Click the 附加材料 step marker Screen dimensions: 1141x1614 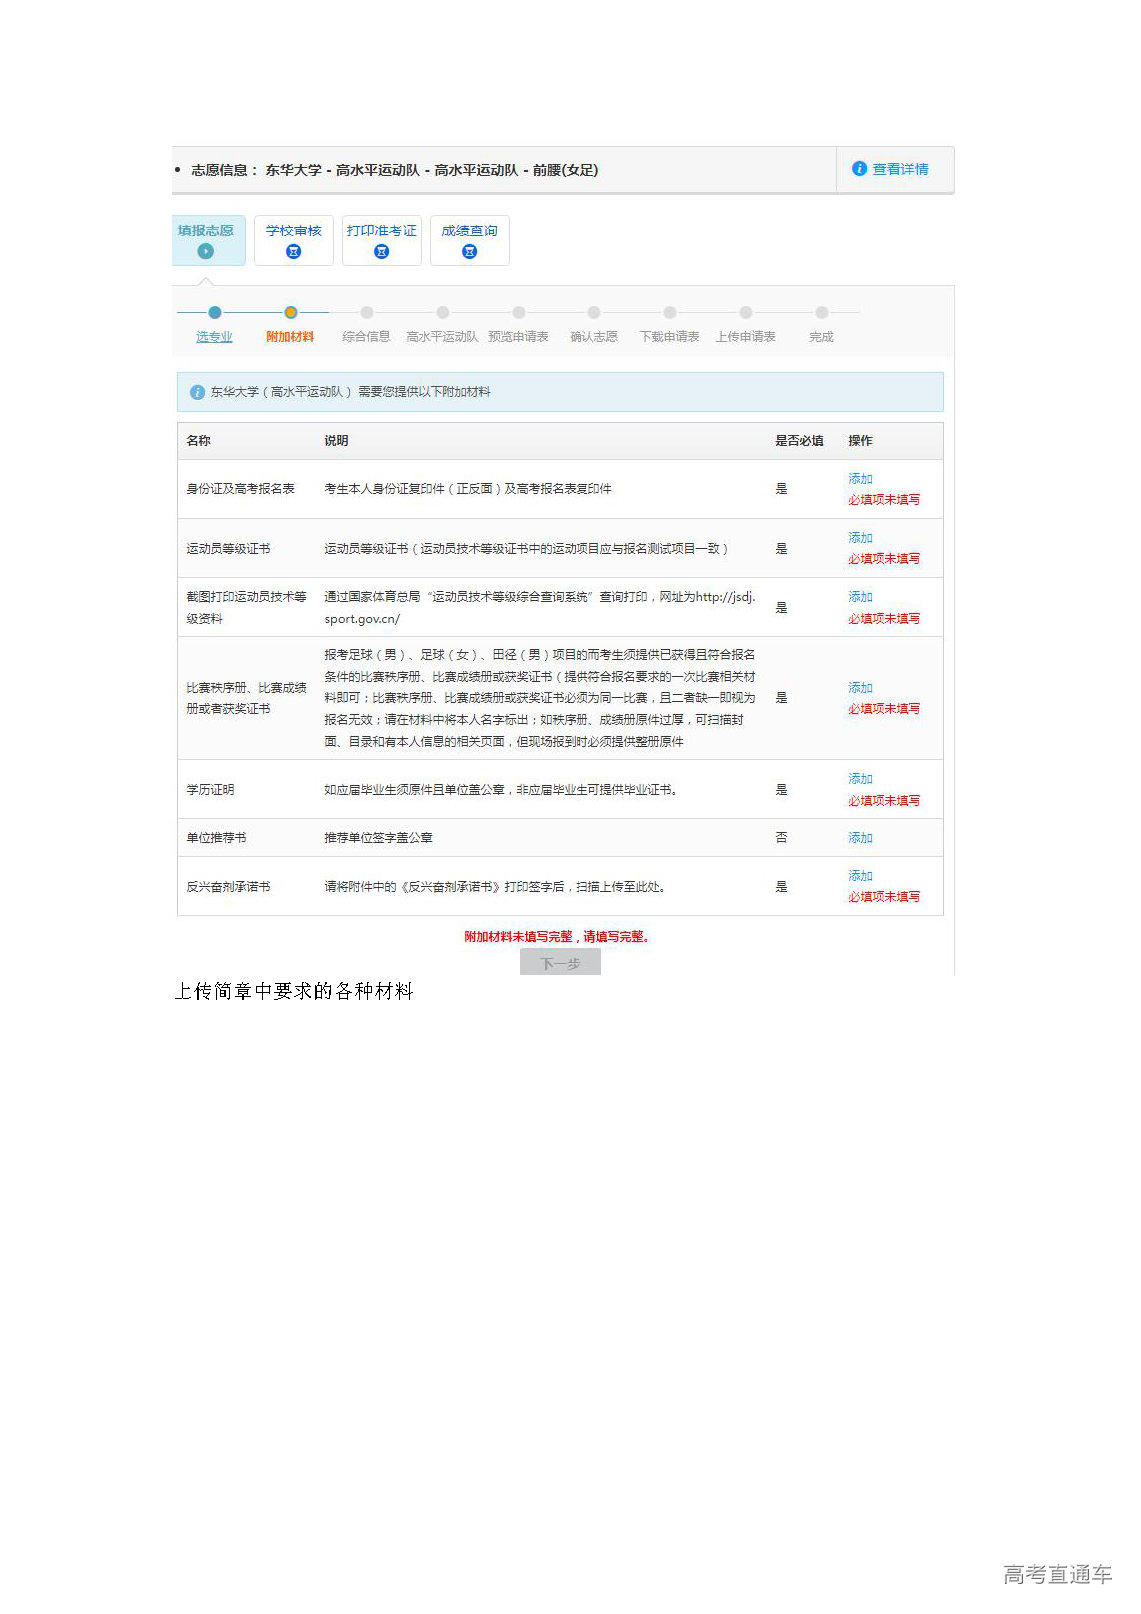coord(290,313)
